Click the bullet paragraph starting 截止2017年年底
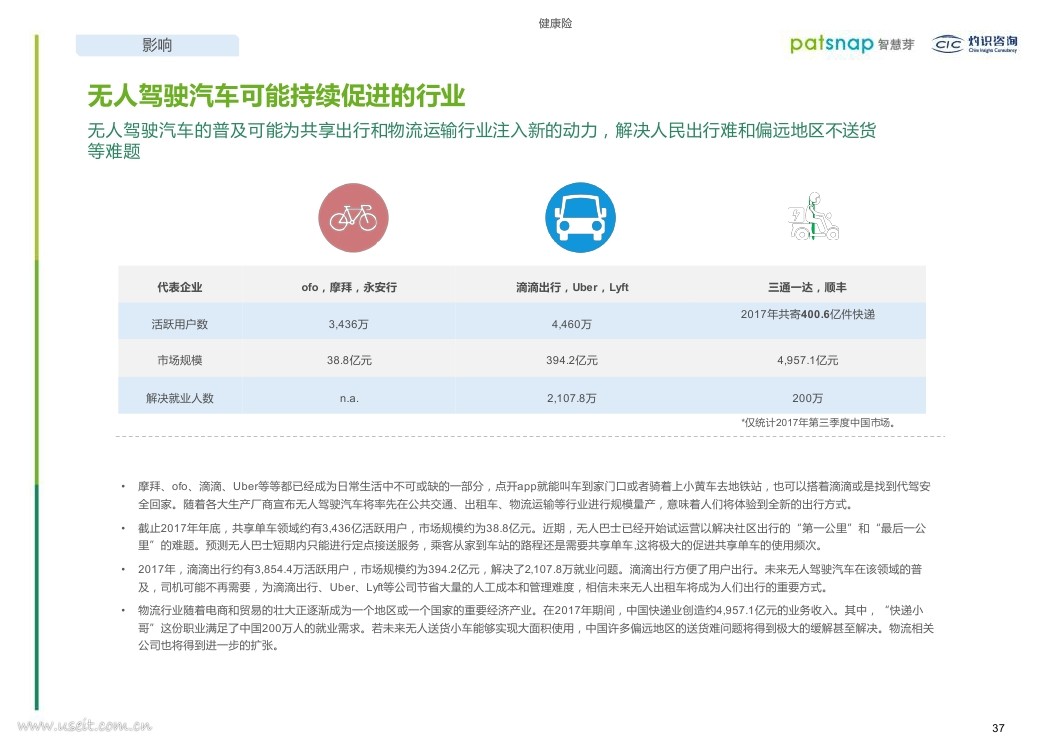 tap(532, 537)
